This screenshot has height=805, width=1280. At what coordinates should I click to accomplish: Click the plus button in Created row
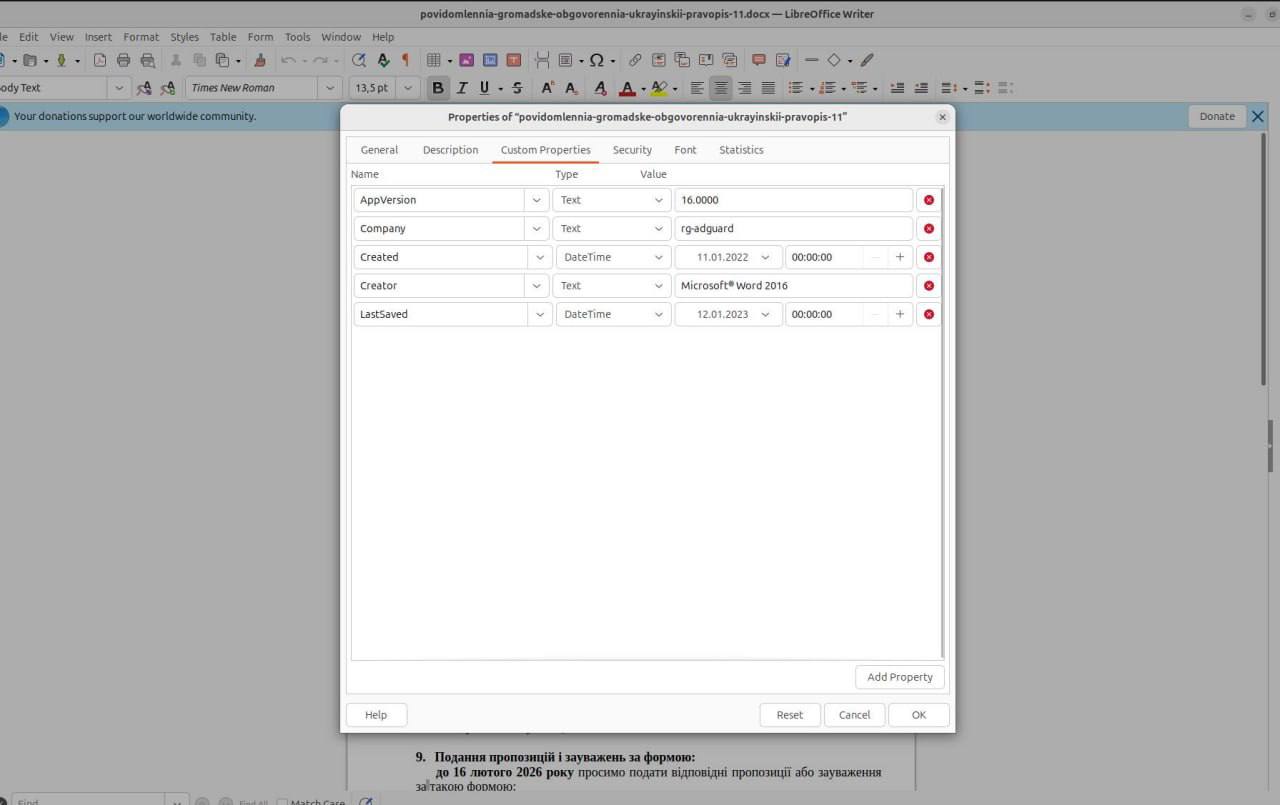coord(899,257)
